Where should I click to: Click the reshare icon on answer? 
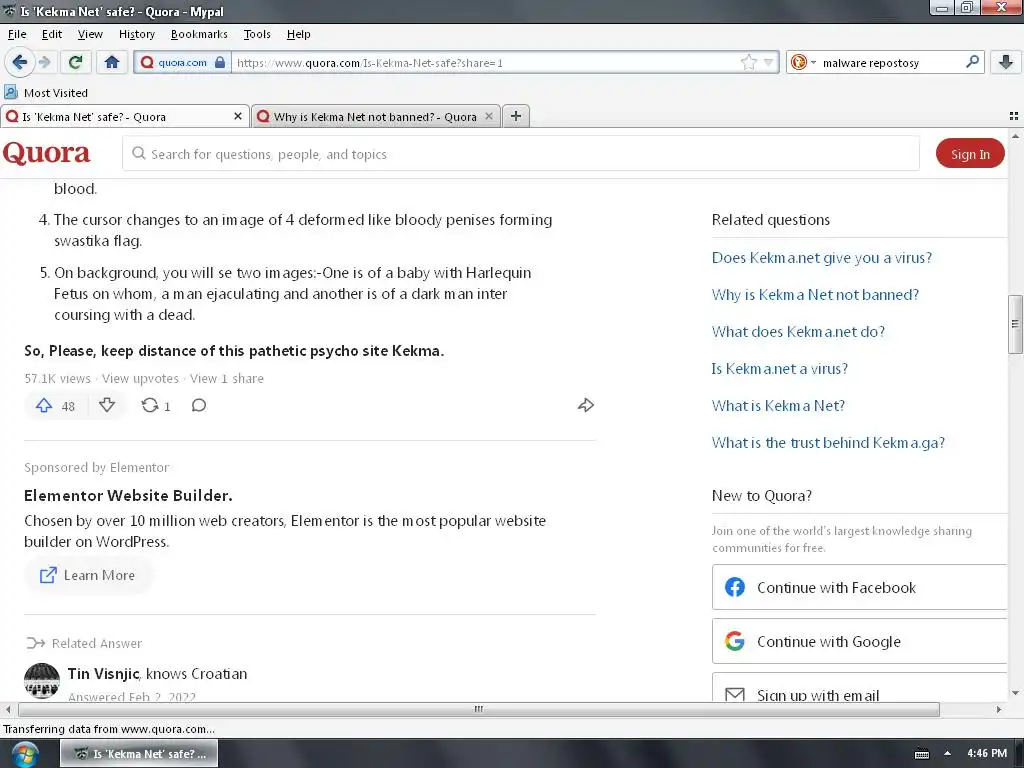(x=150, y=406)
